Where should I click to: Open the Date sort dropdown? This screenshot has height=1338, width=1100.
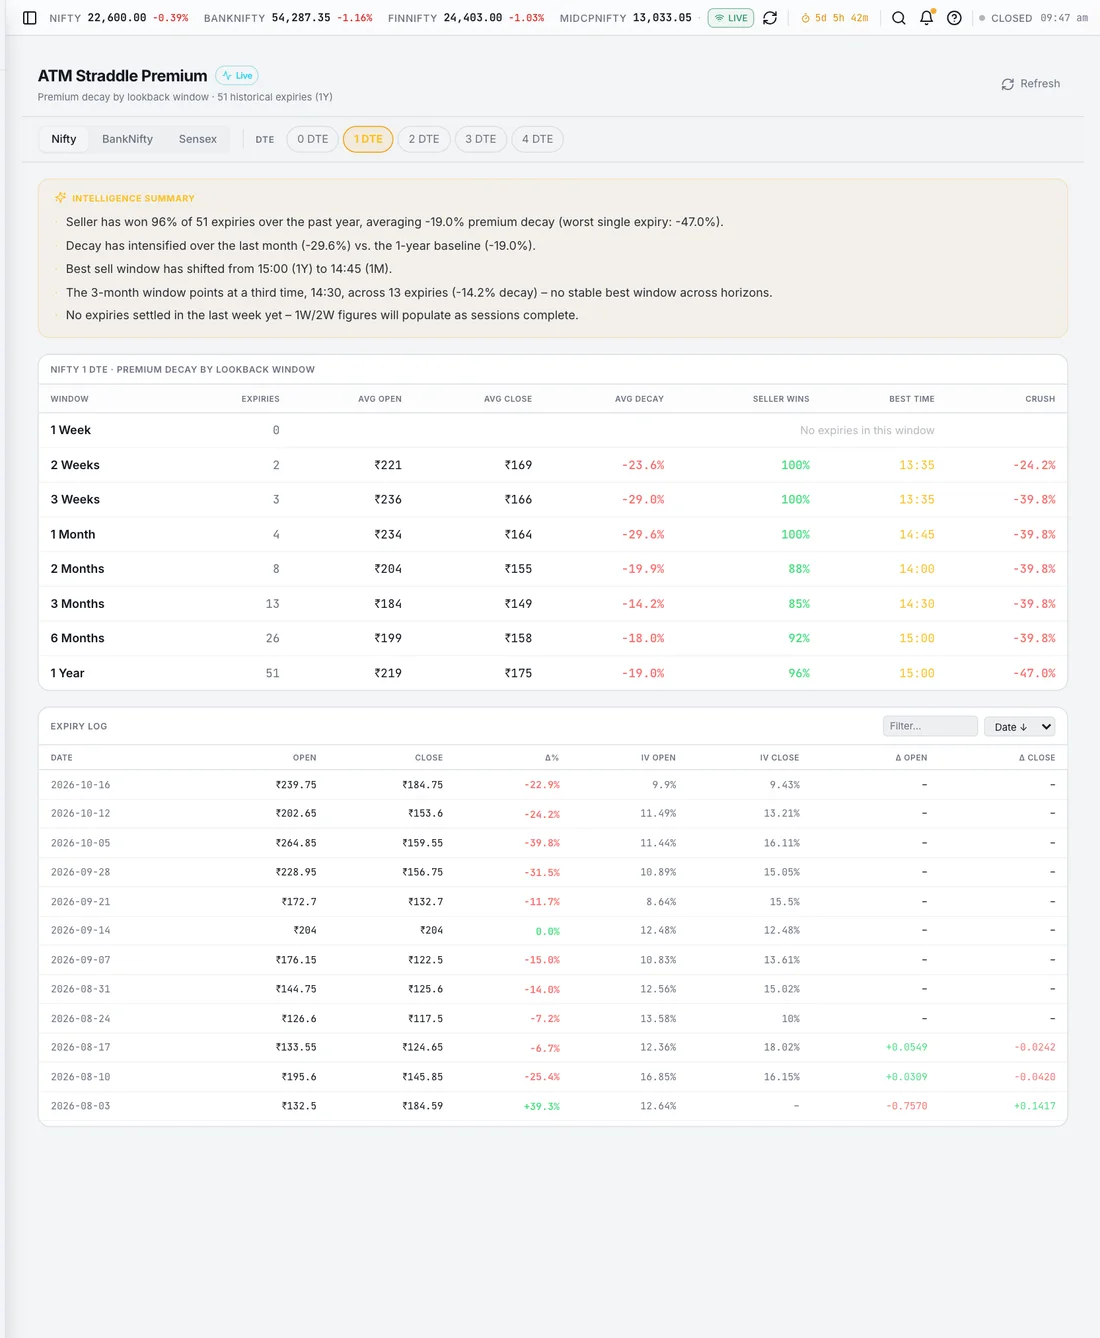[x=1020, y=727]
